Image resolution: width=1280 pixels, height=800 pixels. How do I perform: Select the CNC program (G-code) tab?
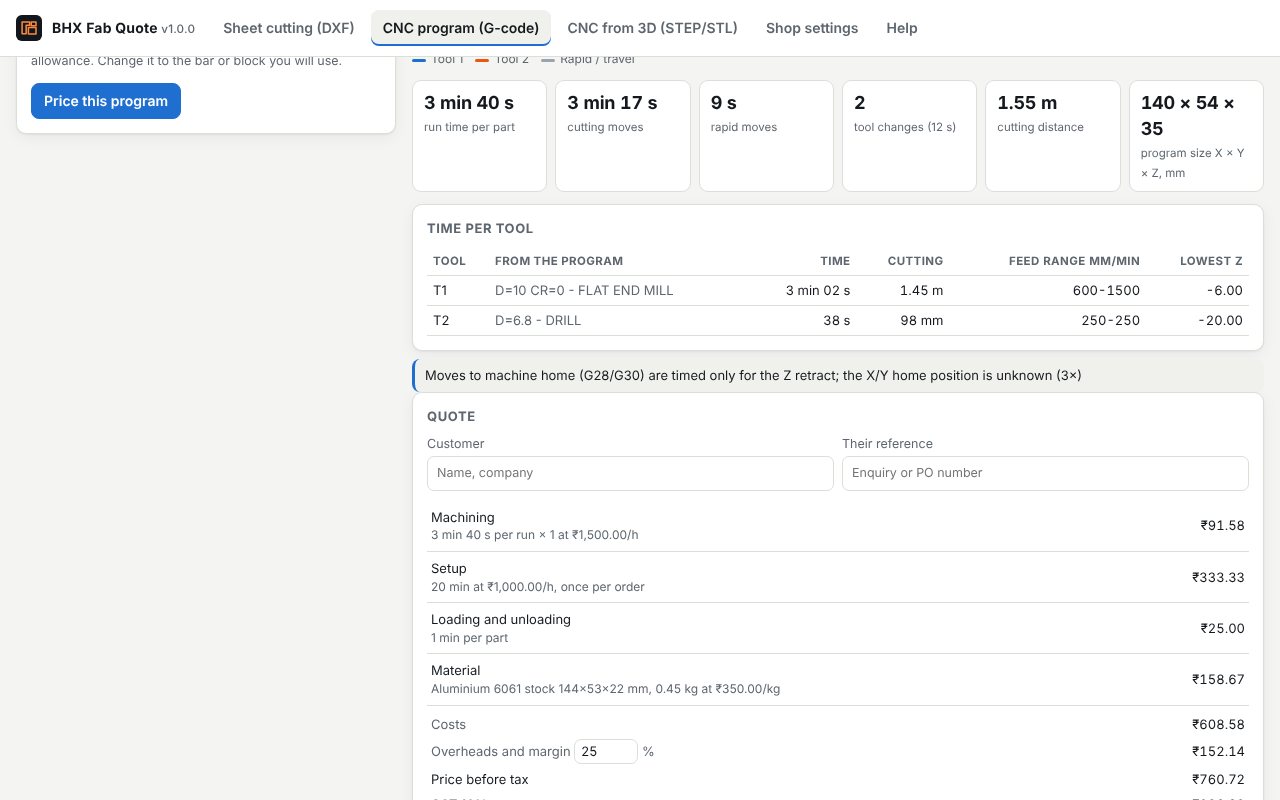pyautogui.click(x=461, y=28)
